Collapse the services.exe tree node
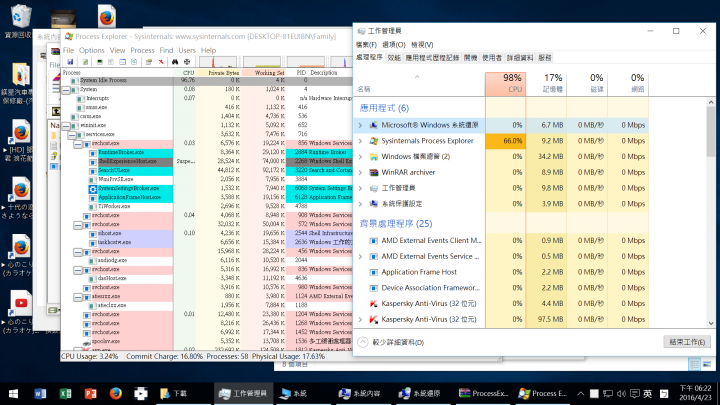 pos(72,135)
